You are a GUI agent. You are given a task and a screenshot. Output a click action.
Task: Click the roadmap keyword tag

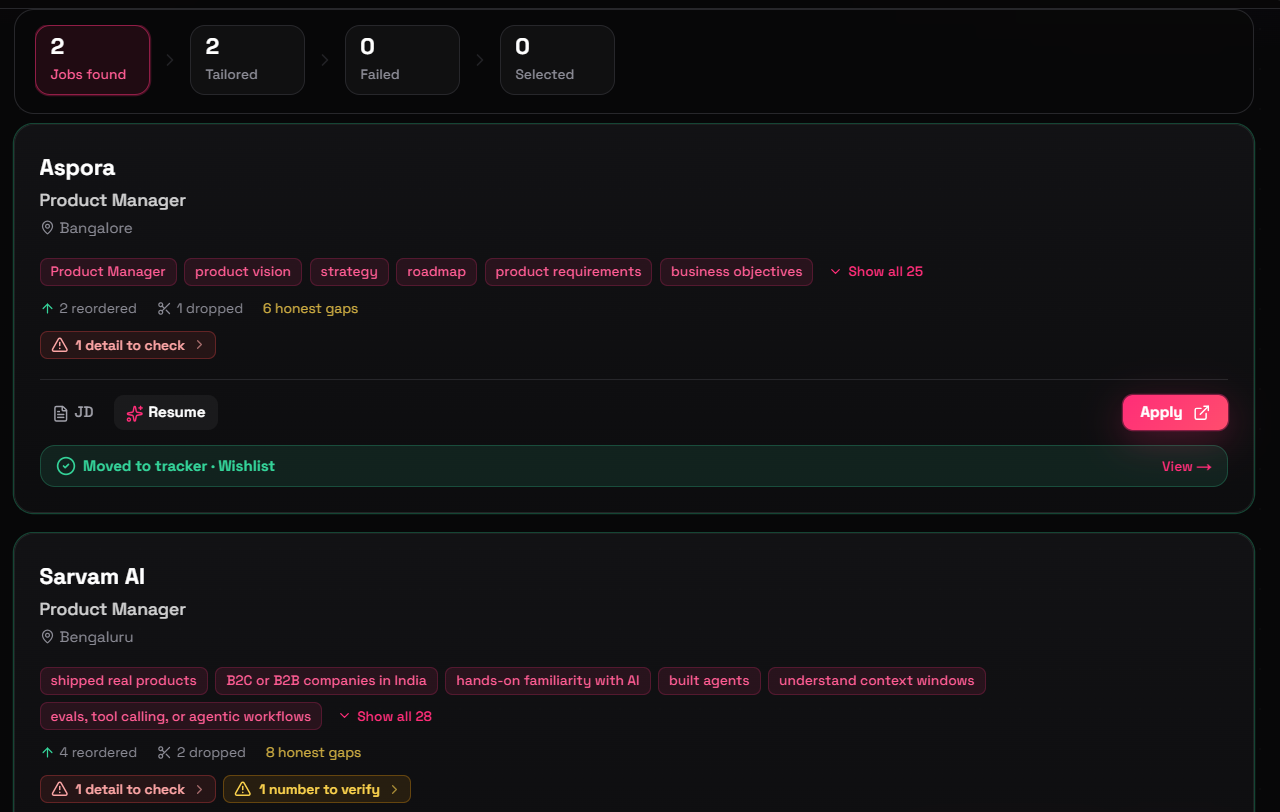click(437, 271)
